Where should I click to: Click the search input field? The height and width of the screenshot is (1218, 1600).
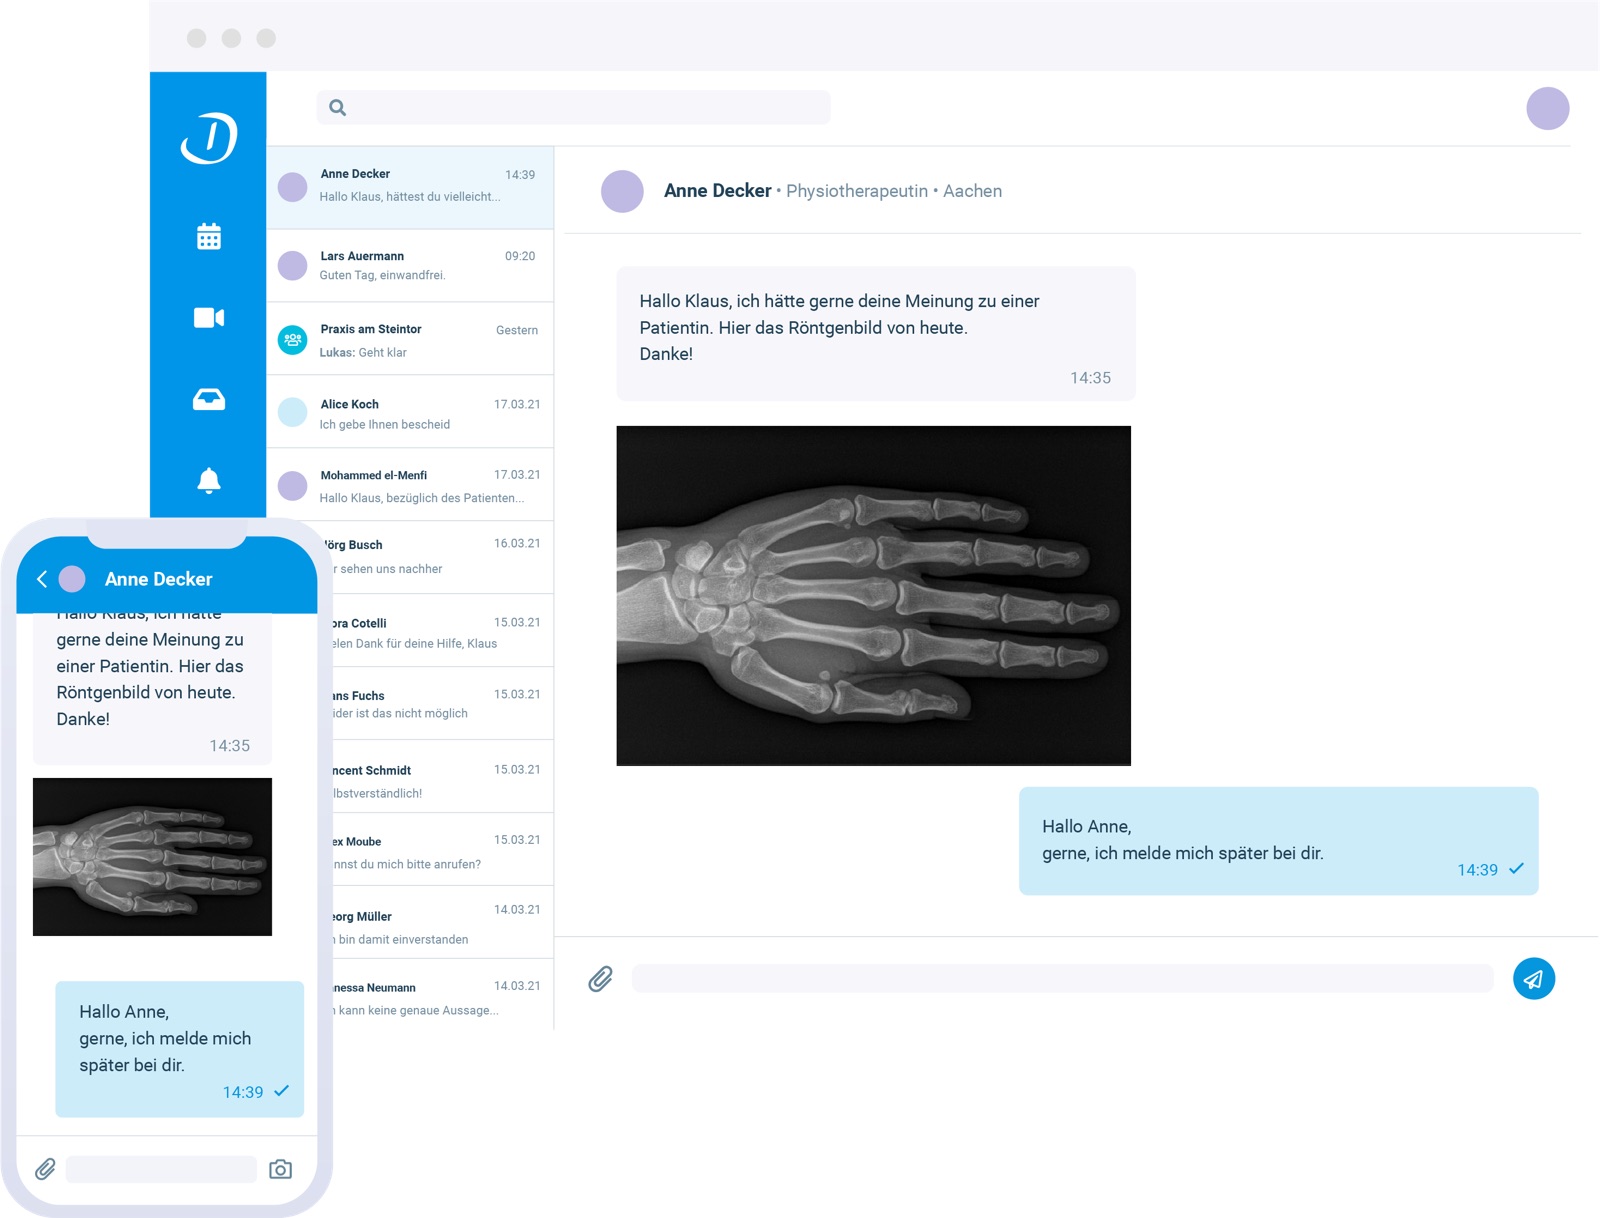click(x=573, y=108)
